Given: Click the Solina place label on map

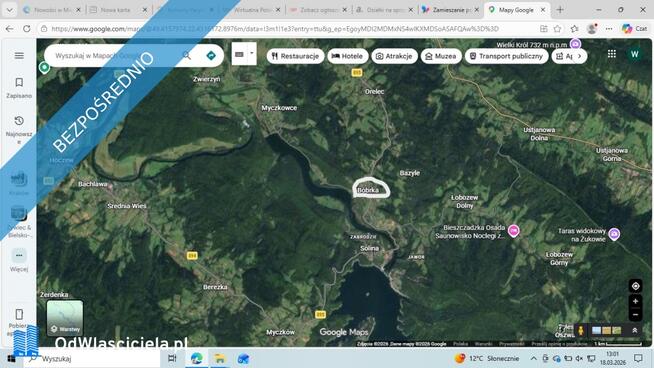Looking at the screenshot, I should pyautogui.click(x=370, y=248).
